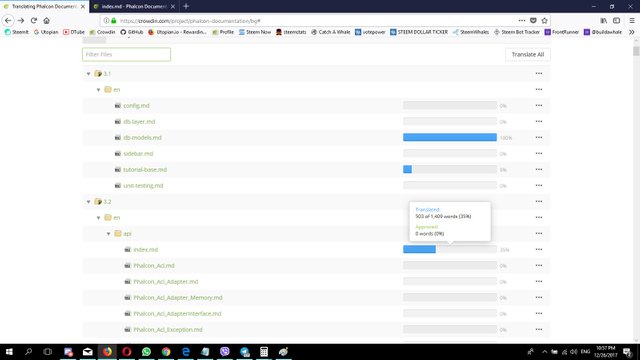Reload the page with refresh icon
The image size is (640, 360).
[x=34, y=20]
